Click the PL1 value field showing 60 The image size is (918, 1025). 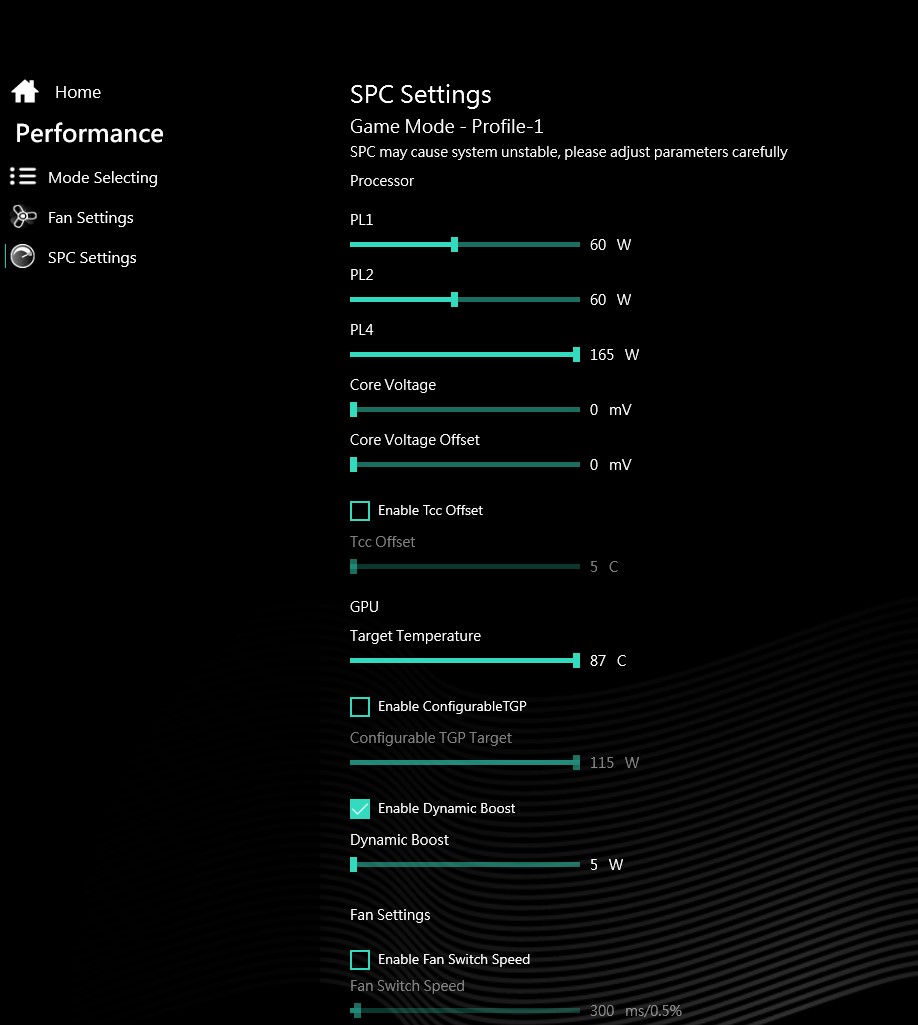click(598, 244)
